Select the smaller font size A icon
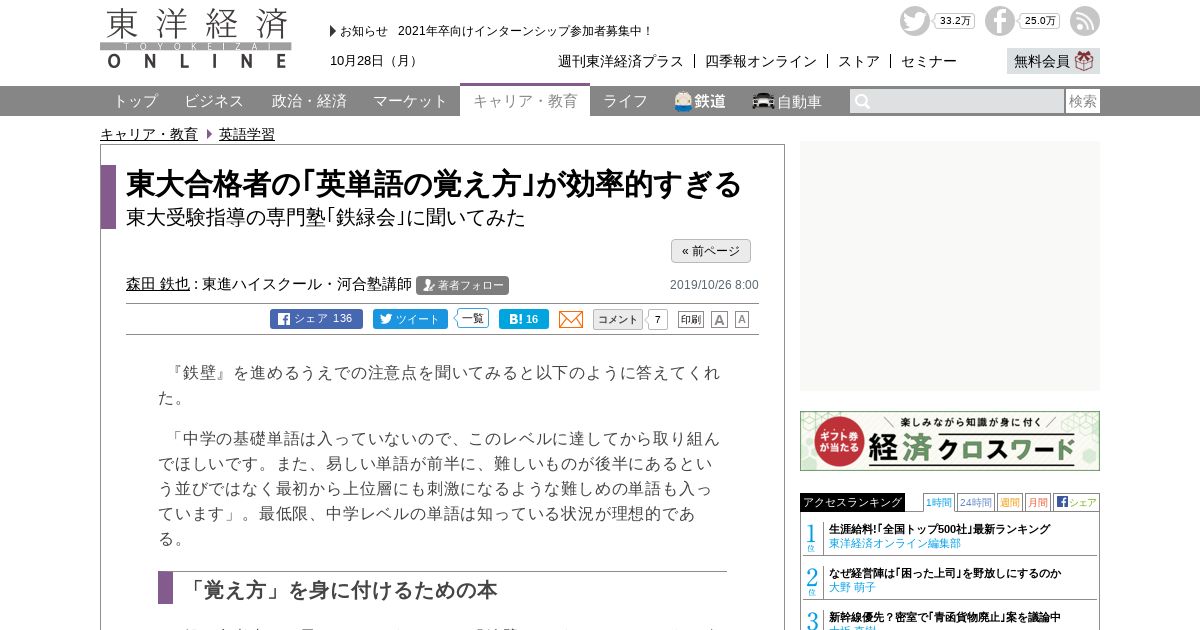The height and width of the screenshot is (630, 1200). [x=742, y=319]
